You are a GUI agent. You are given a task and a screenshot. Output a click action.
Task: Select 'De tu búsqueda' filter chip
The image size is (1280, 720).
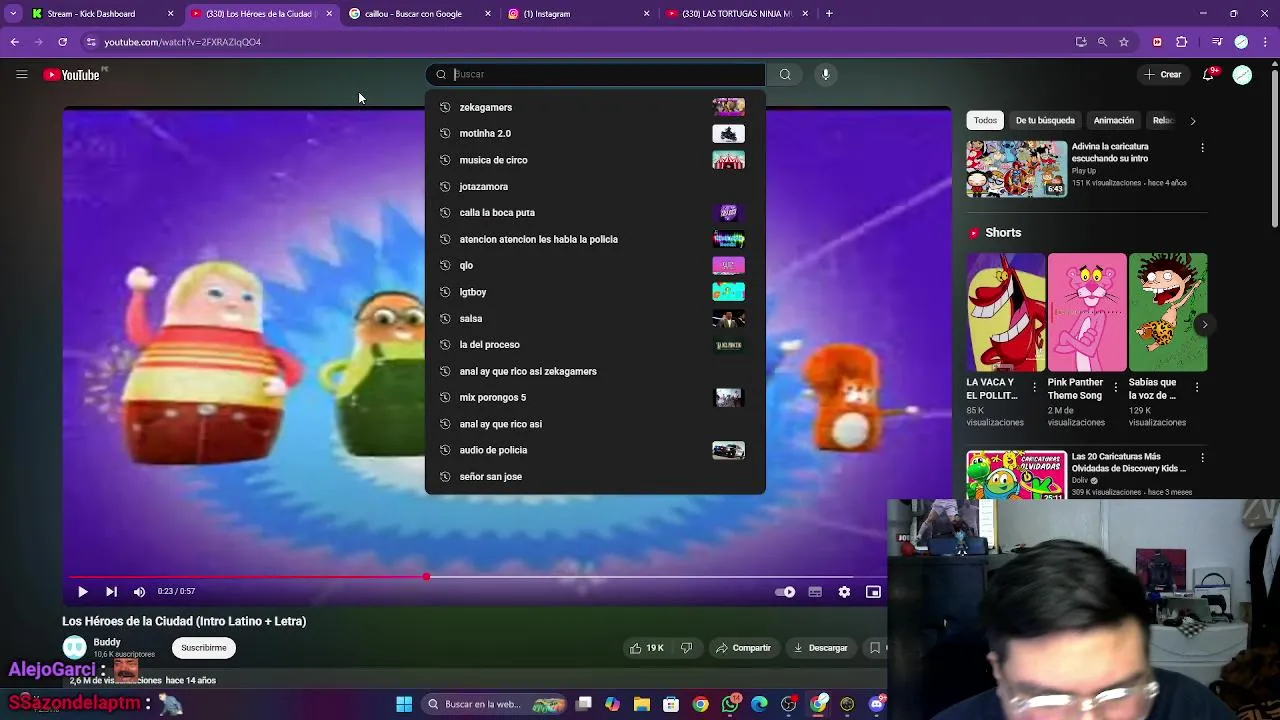pos(1045,120)
